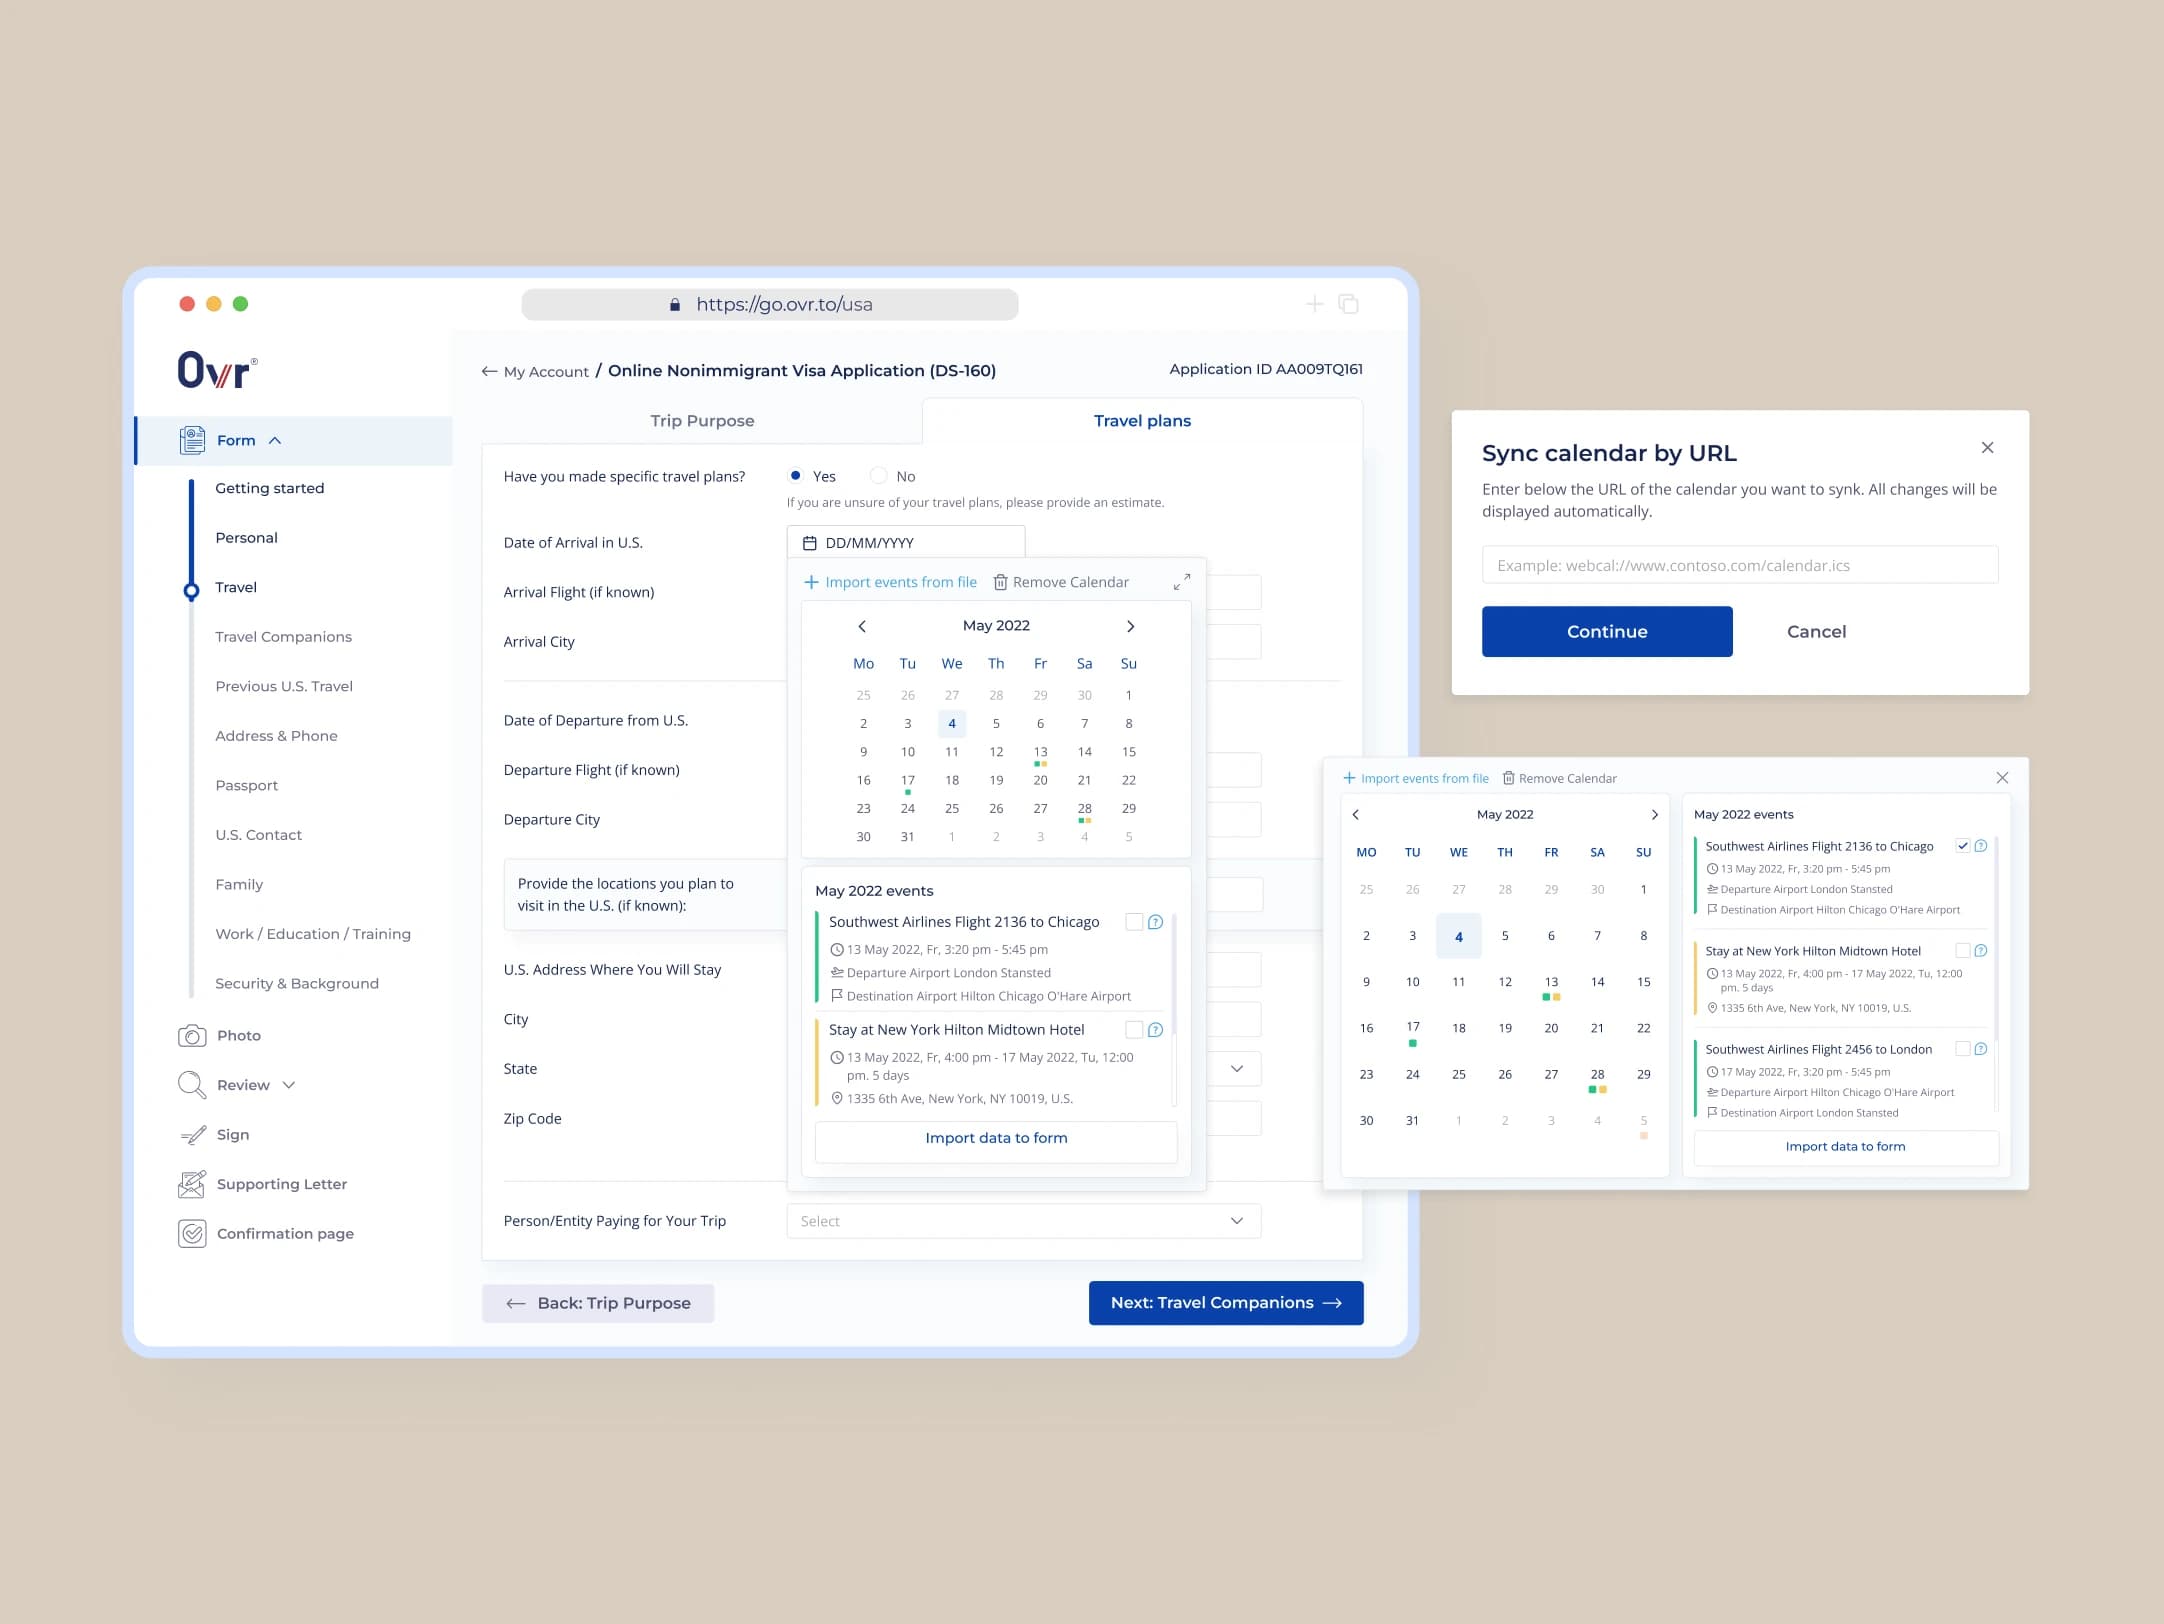Open the Supporting Letter envelope icon

click(192, 1184)
